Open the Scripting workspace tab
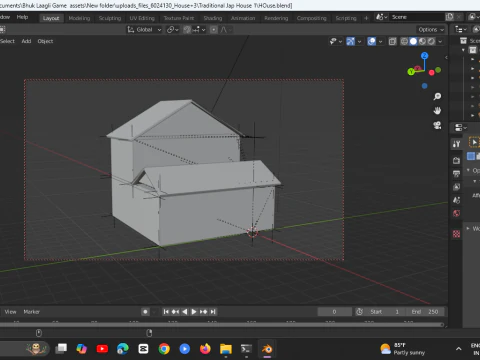This screenshot has height=360, width=480. (346, 18)
